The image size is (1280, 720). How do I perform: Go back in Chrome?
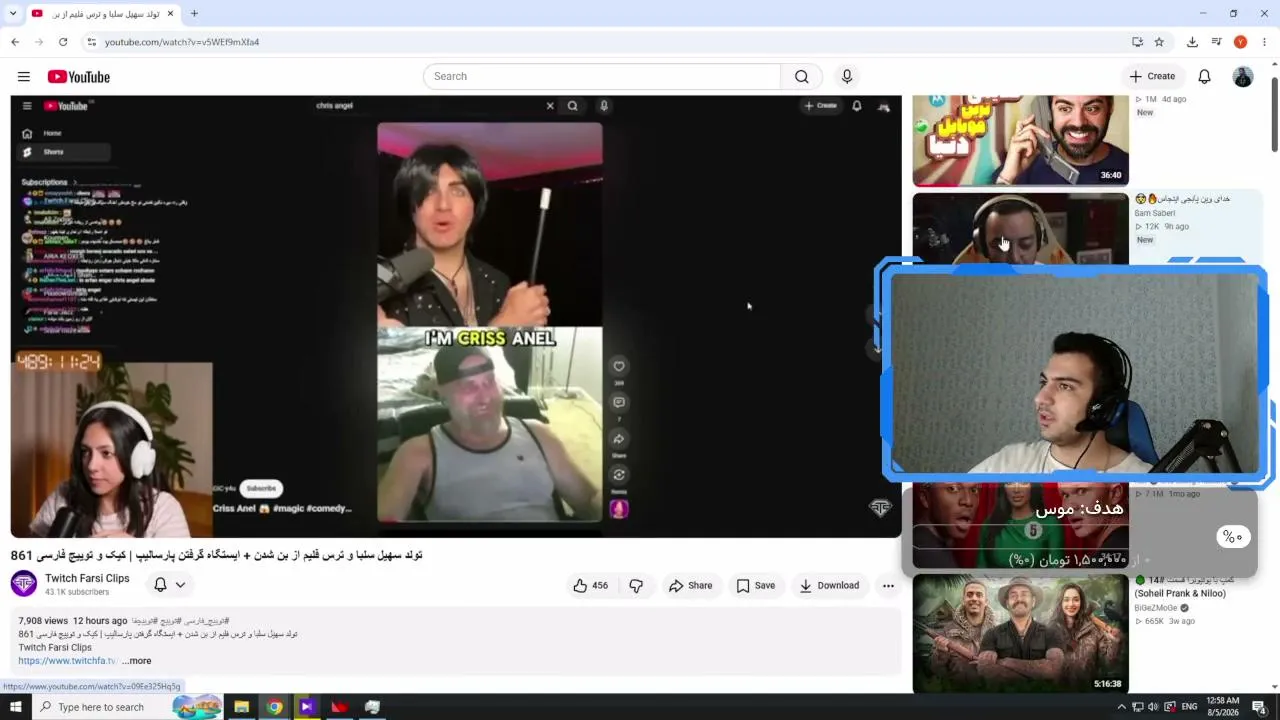[x=15, y=42]
